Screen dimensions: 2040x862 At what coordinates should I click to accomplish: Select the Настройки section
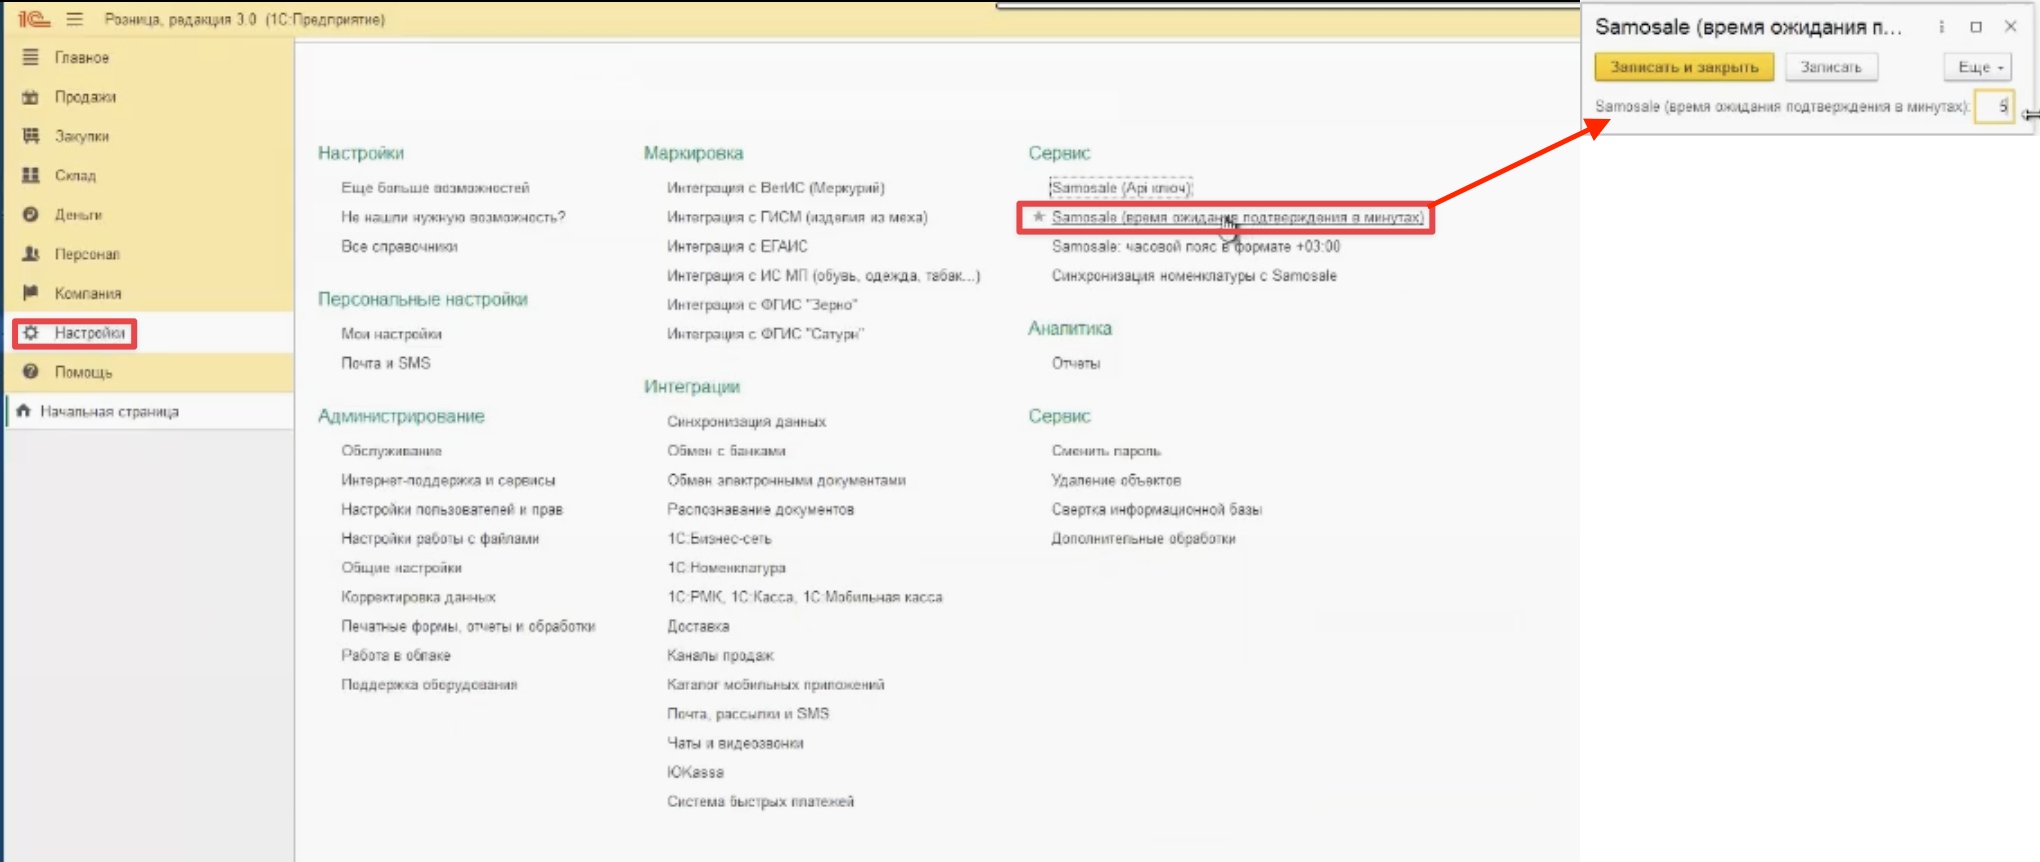pyautogui.click(x=90, y=333)
